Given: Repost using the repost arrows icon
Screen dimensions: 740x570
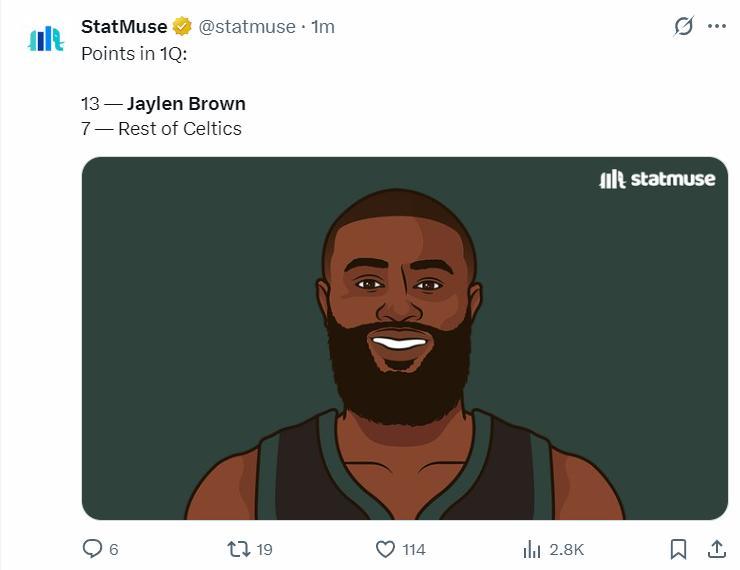Looking at the screenshot, I should pos(239,549).
